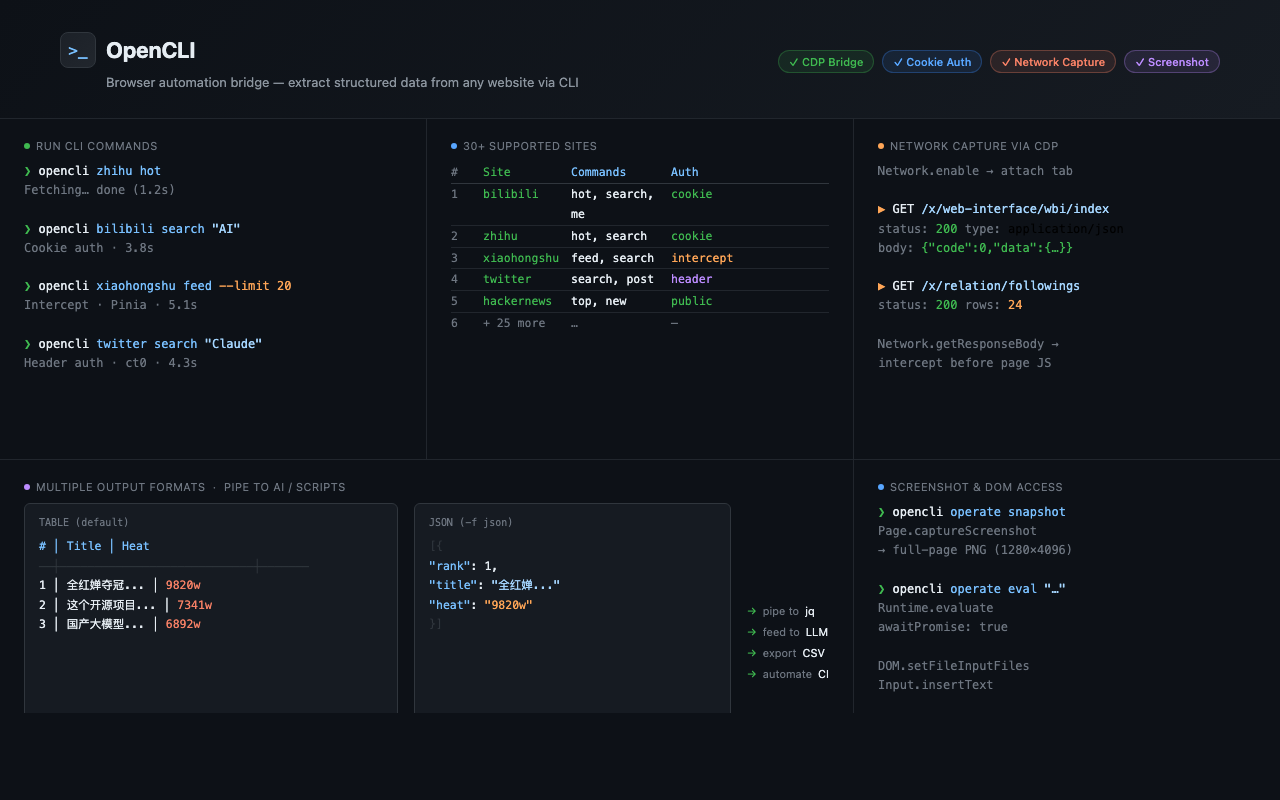The image size is (1280, 800).
Task: Click the pipe to jq item
Action: (x=781, y=611)
